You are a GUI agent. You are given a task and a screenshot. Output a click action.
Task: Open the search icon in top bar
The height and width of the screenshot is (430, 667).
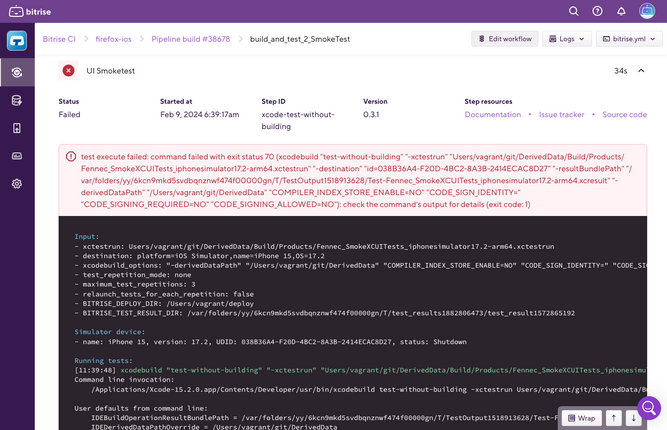[x=573, y=11]
